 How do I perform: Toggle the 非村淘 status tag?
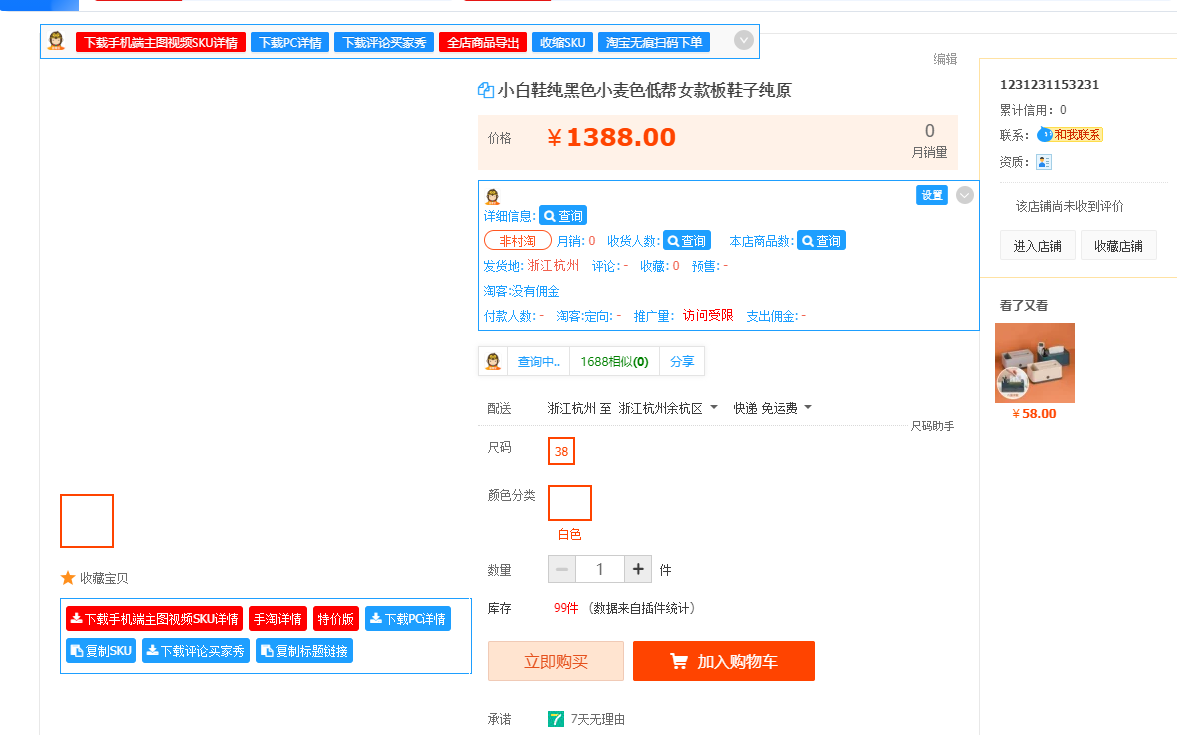pyautogui.click(x=517, y=240)
